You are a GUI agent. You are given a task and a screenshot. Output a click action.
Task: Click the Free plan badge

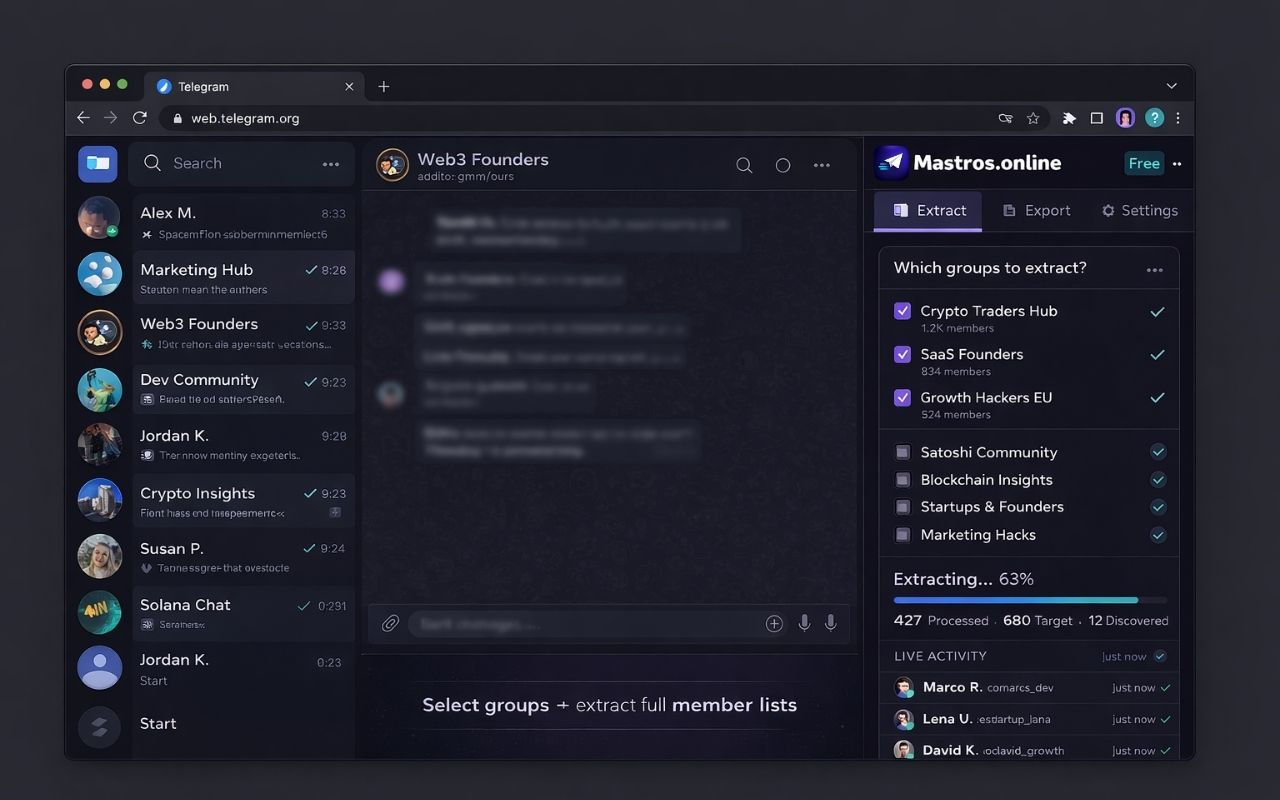click(x=1144, y=163)
